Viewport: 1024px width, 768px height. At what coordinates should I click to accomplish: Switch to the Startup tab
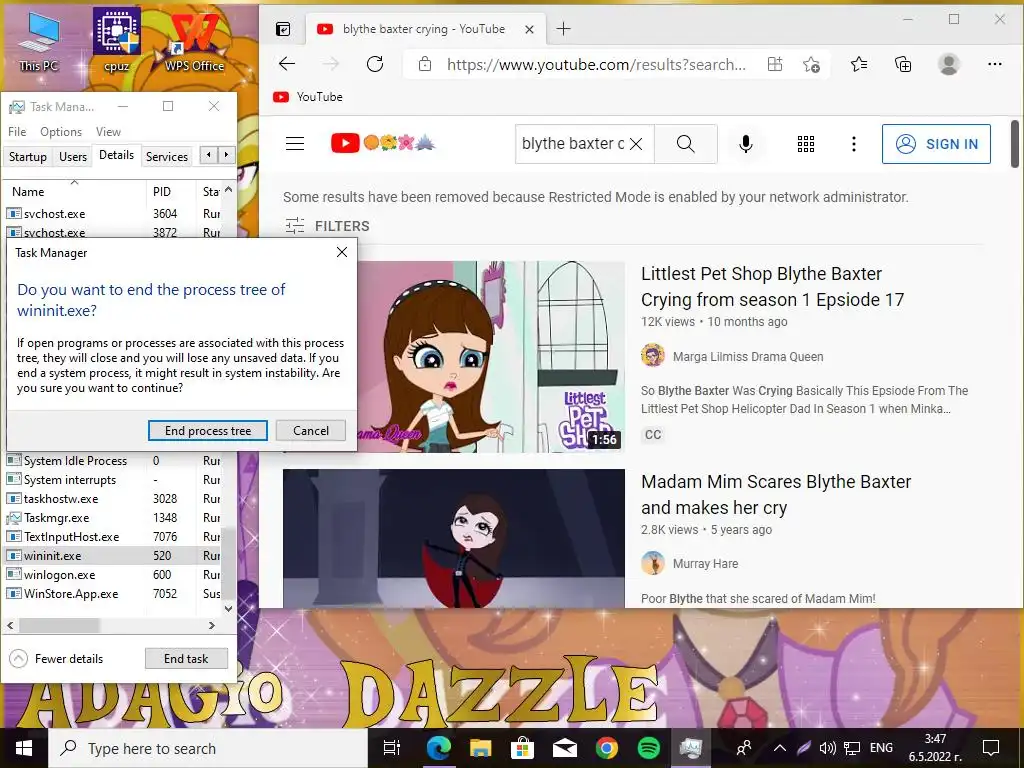tap(27, 157)
